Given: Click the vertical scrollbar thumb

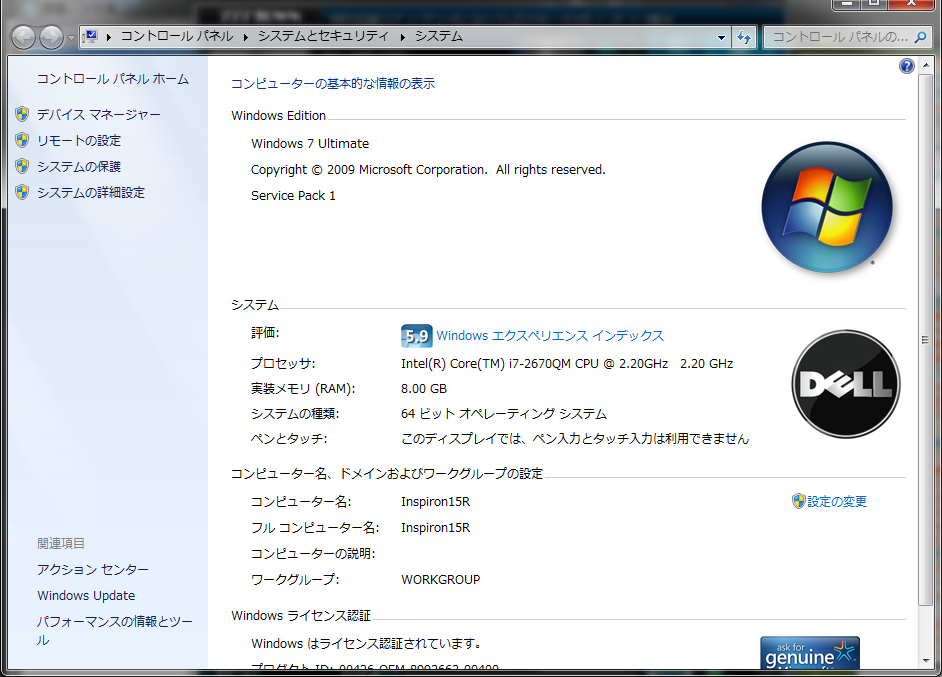Looking at the screenshot, I should coord(925,339).
